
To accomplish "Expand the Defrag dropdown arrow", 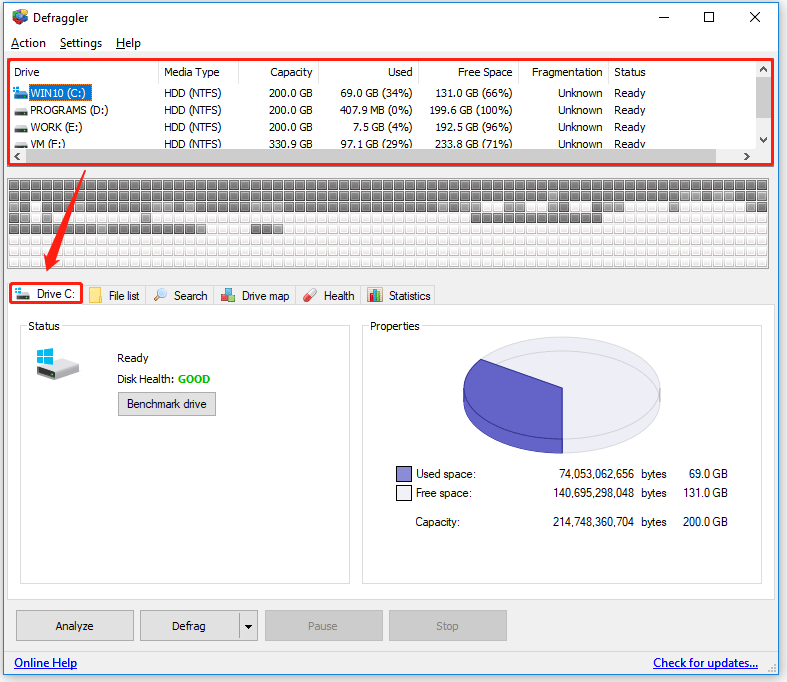I will tap(248, 626).
